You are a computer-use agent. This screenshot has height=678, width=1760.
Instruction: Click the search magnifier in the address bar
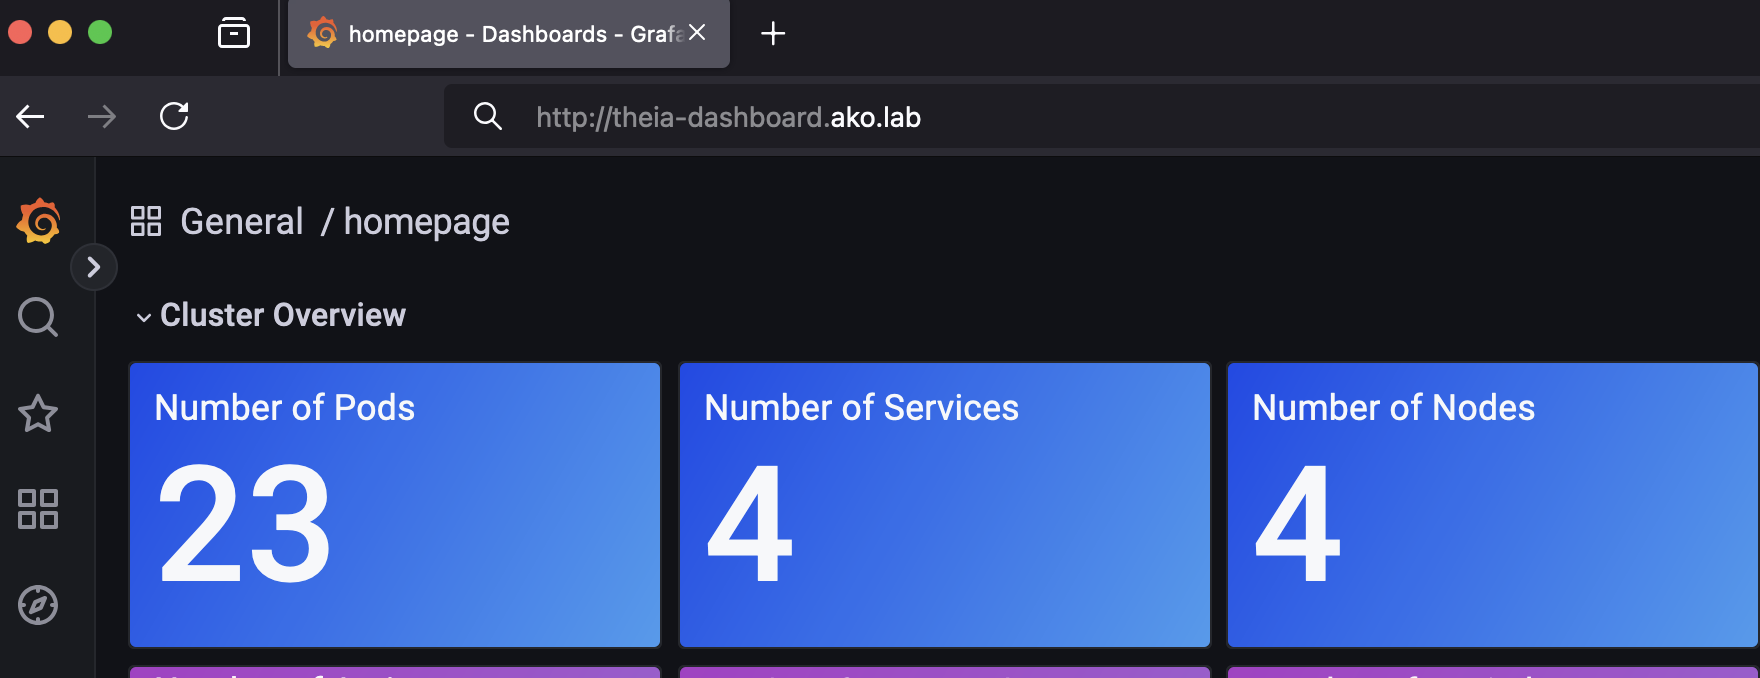pyautogui.click(x=487, y=116)
